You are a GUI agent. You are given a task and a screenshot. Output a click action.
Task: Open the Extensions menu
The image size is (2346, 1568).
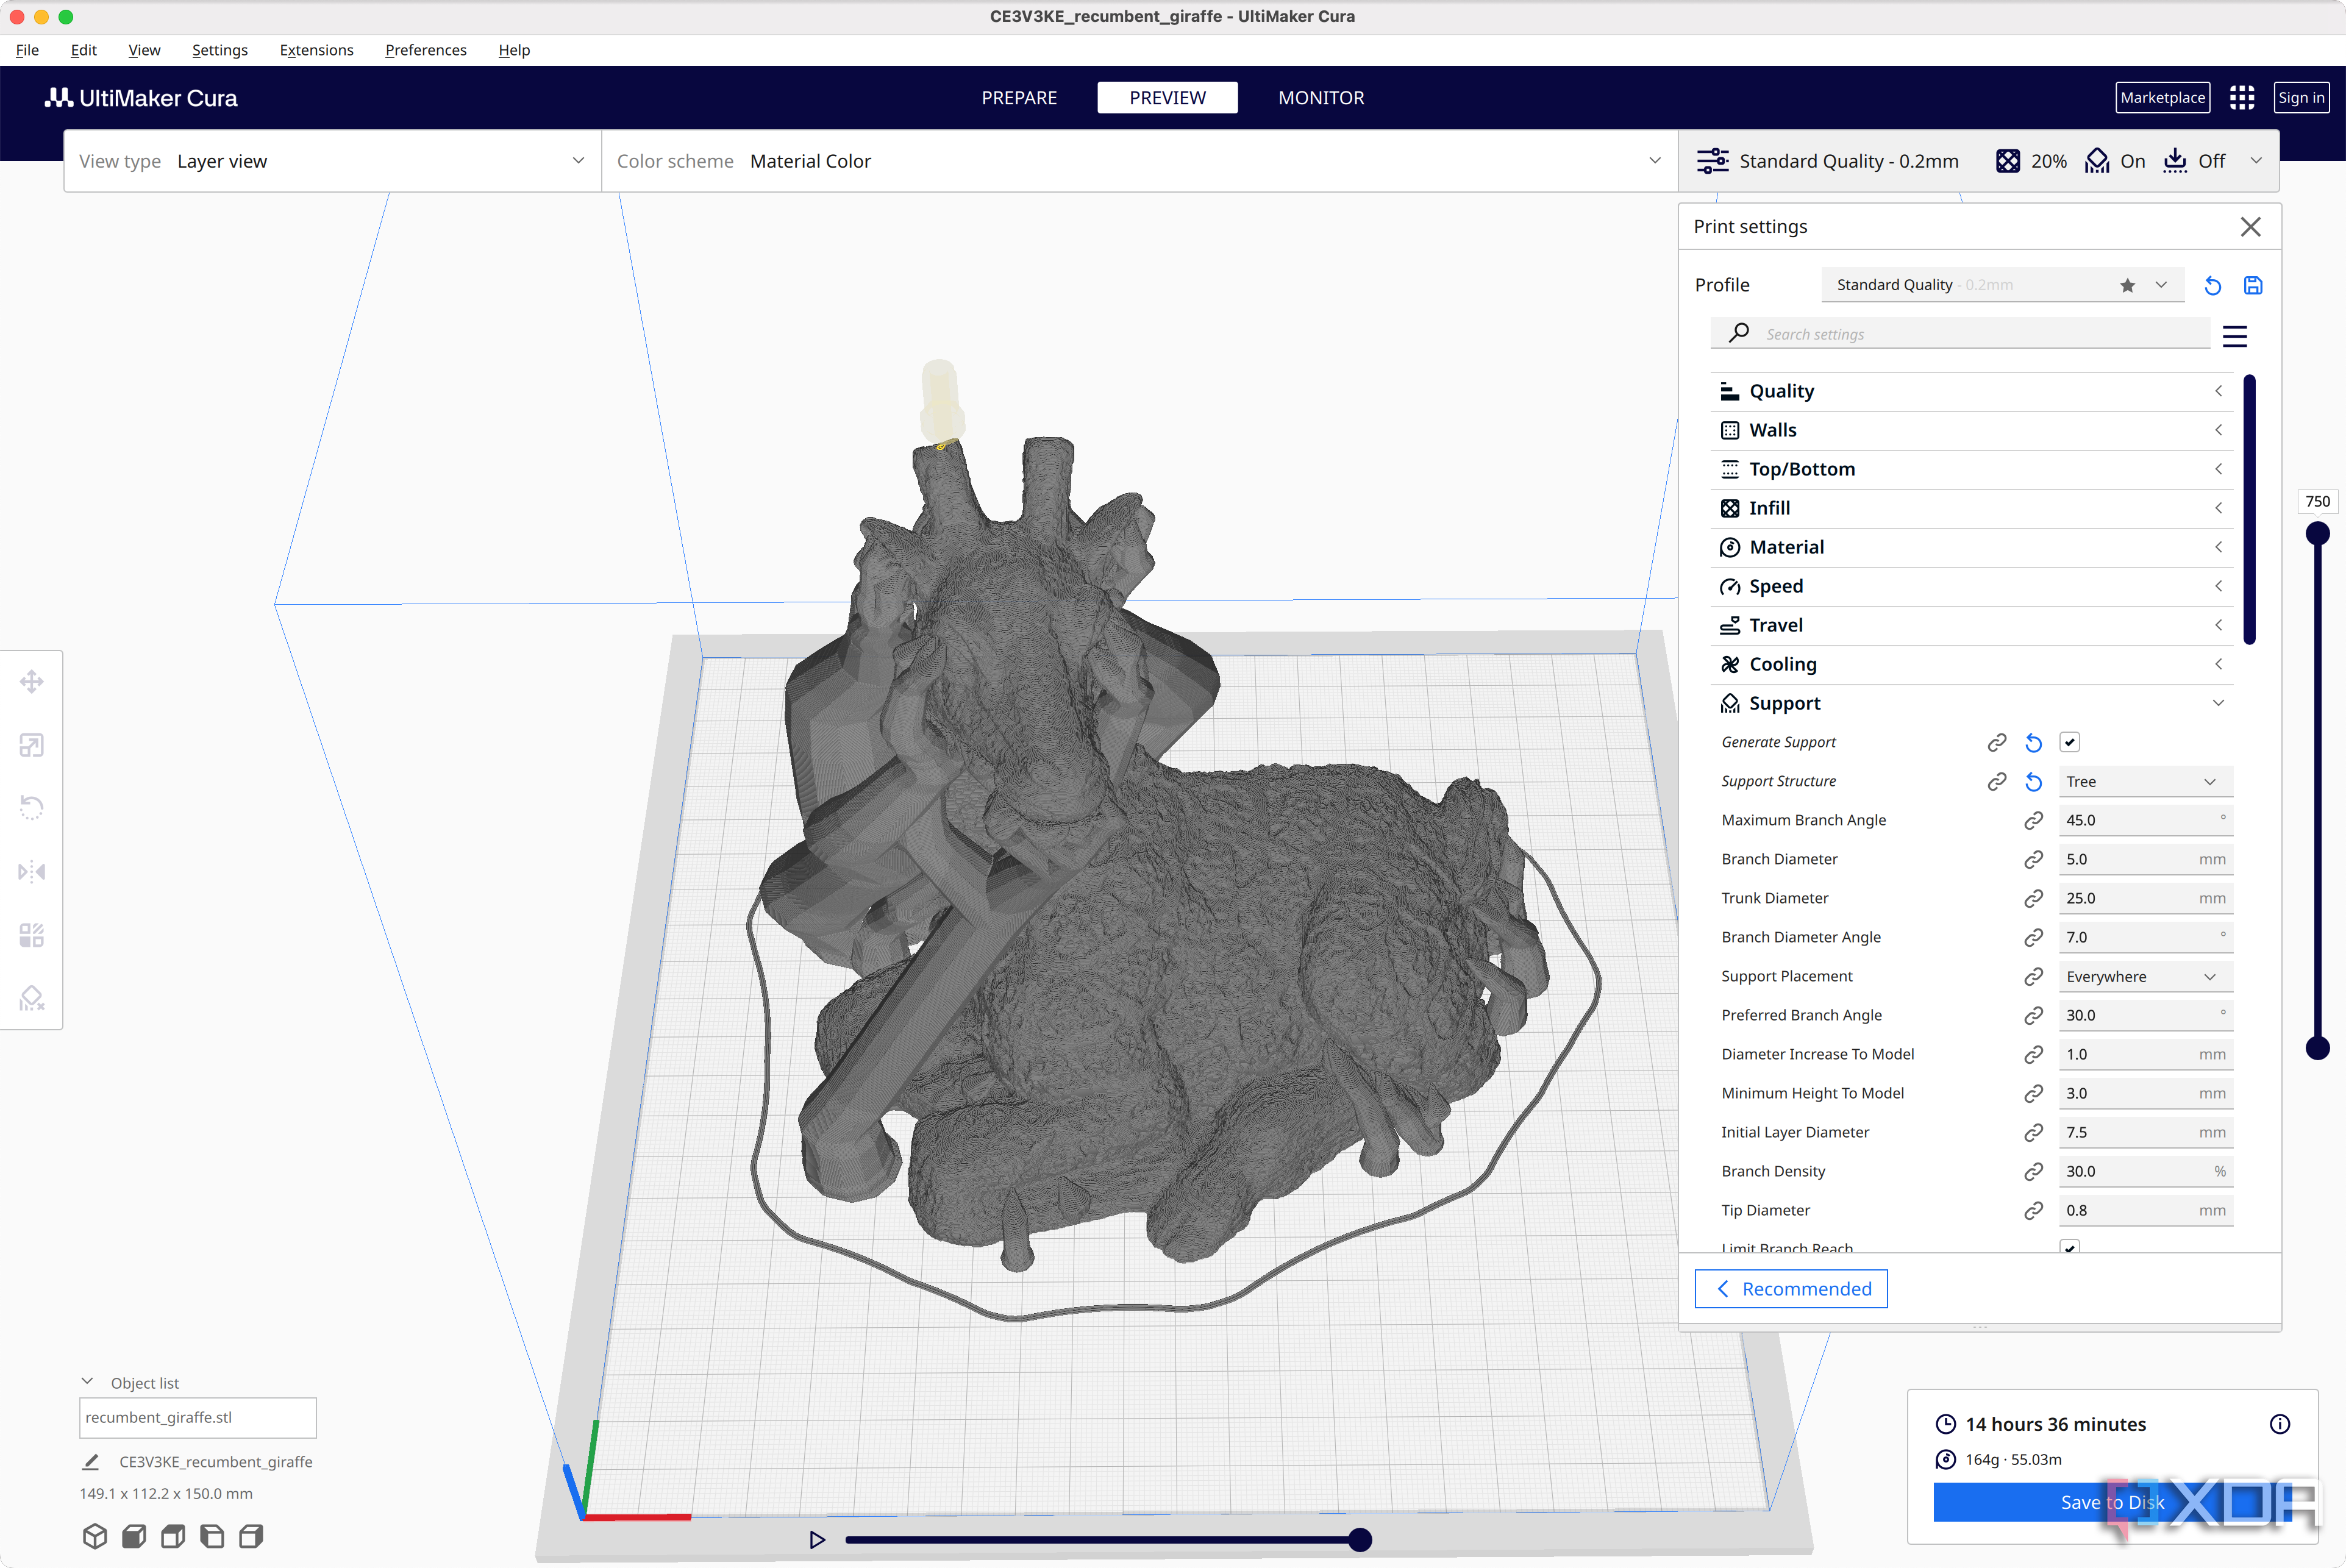[x=316, y=50]
